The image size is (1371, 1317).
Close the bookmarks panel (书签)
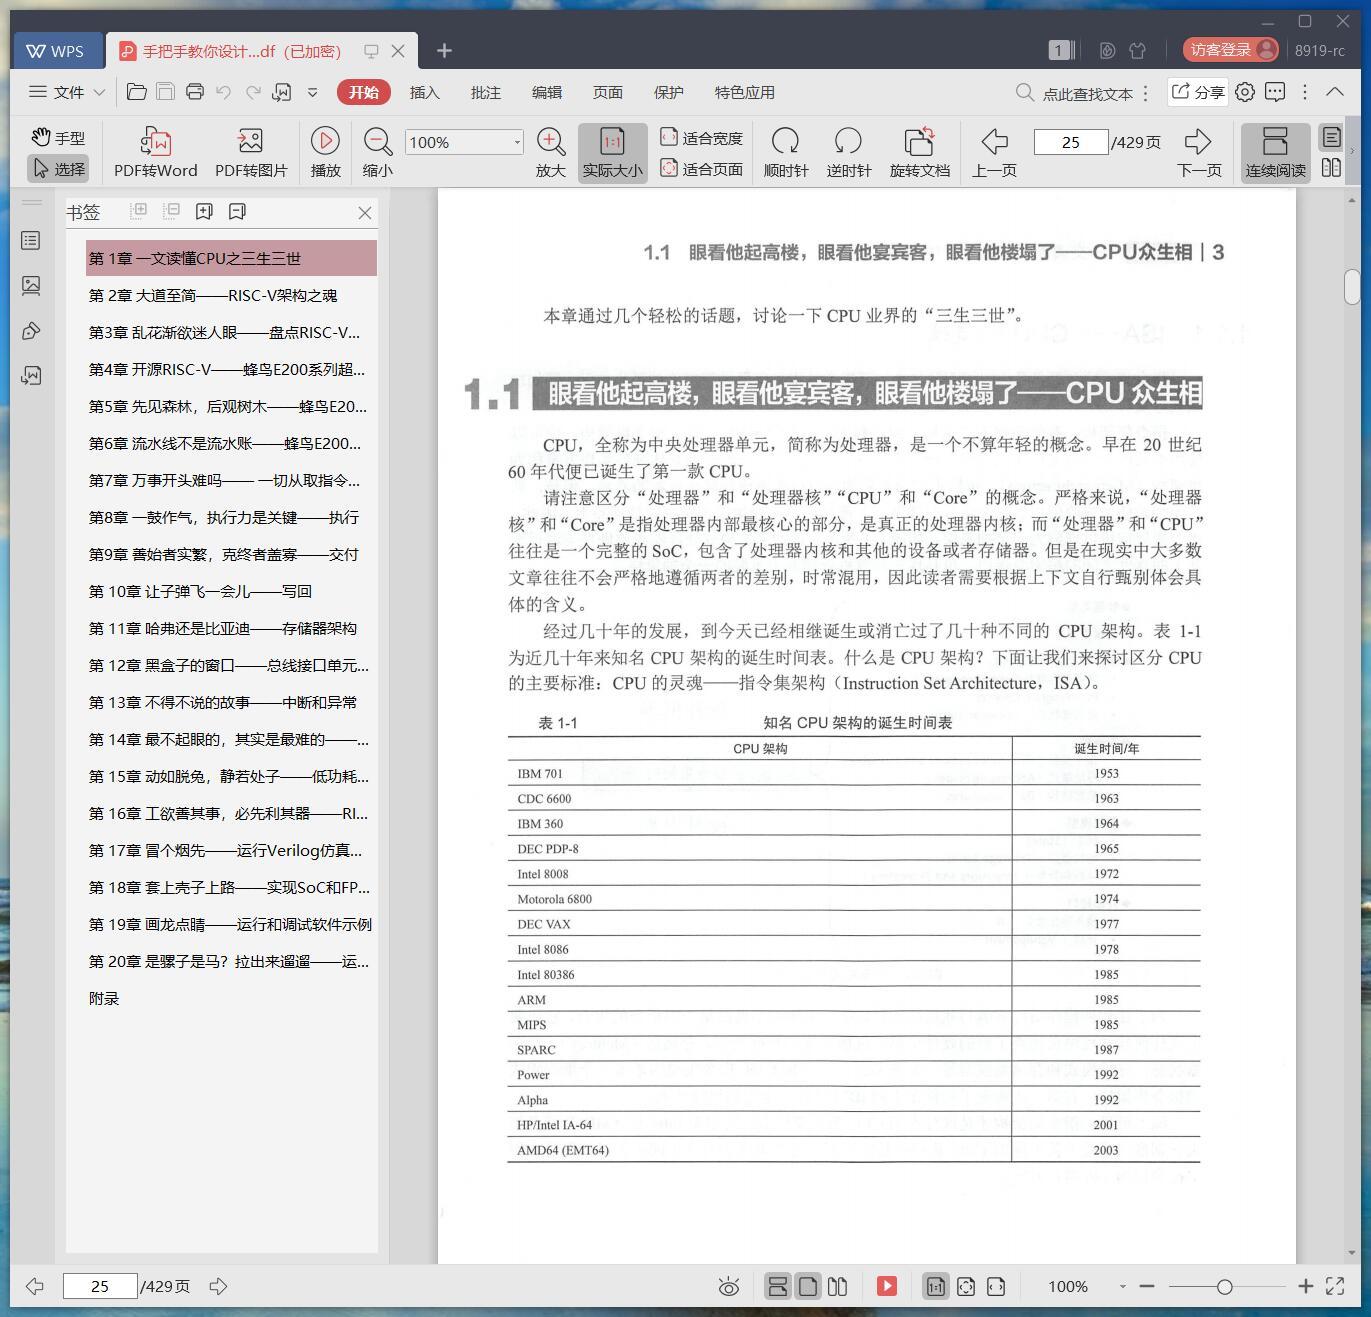click(x=365, y=212)
